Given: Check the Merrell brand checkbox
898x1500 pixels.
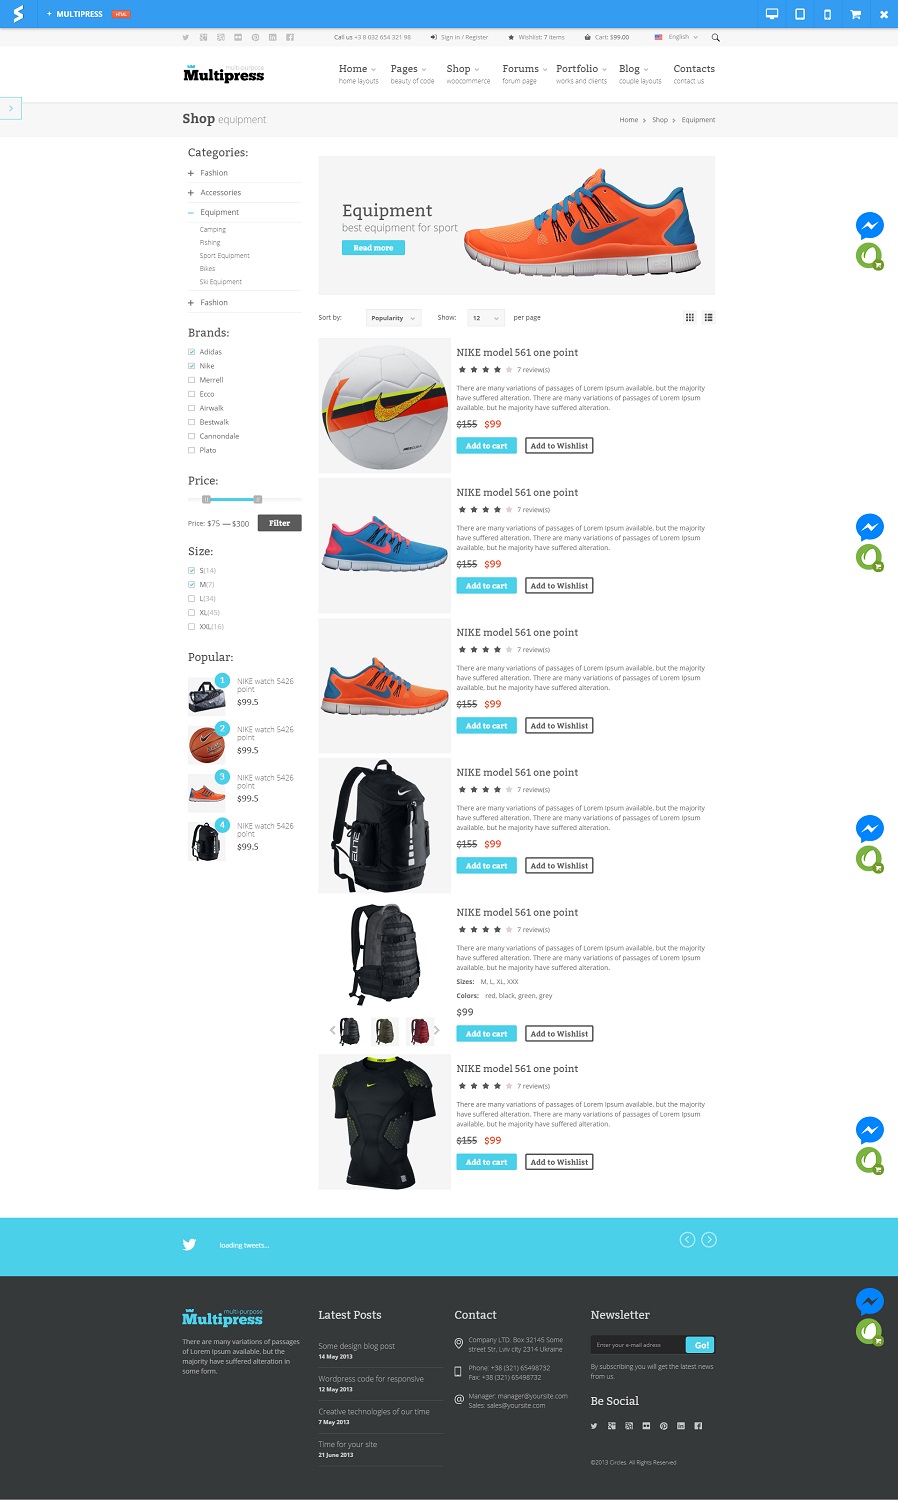Looking at the screenshot, I should click(191, 380).
